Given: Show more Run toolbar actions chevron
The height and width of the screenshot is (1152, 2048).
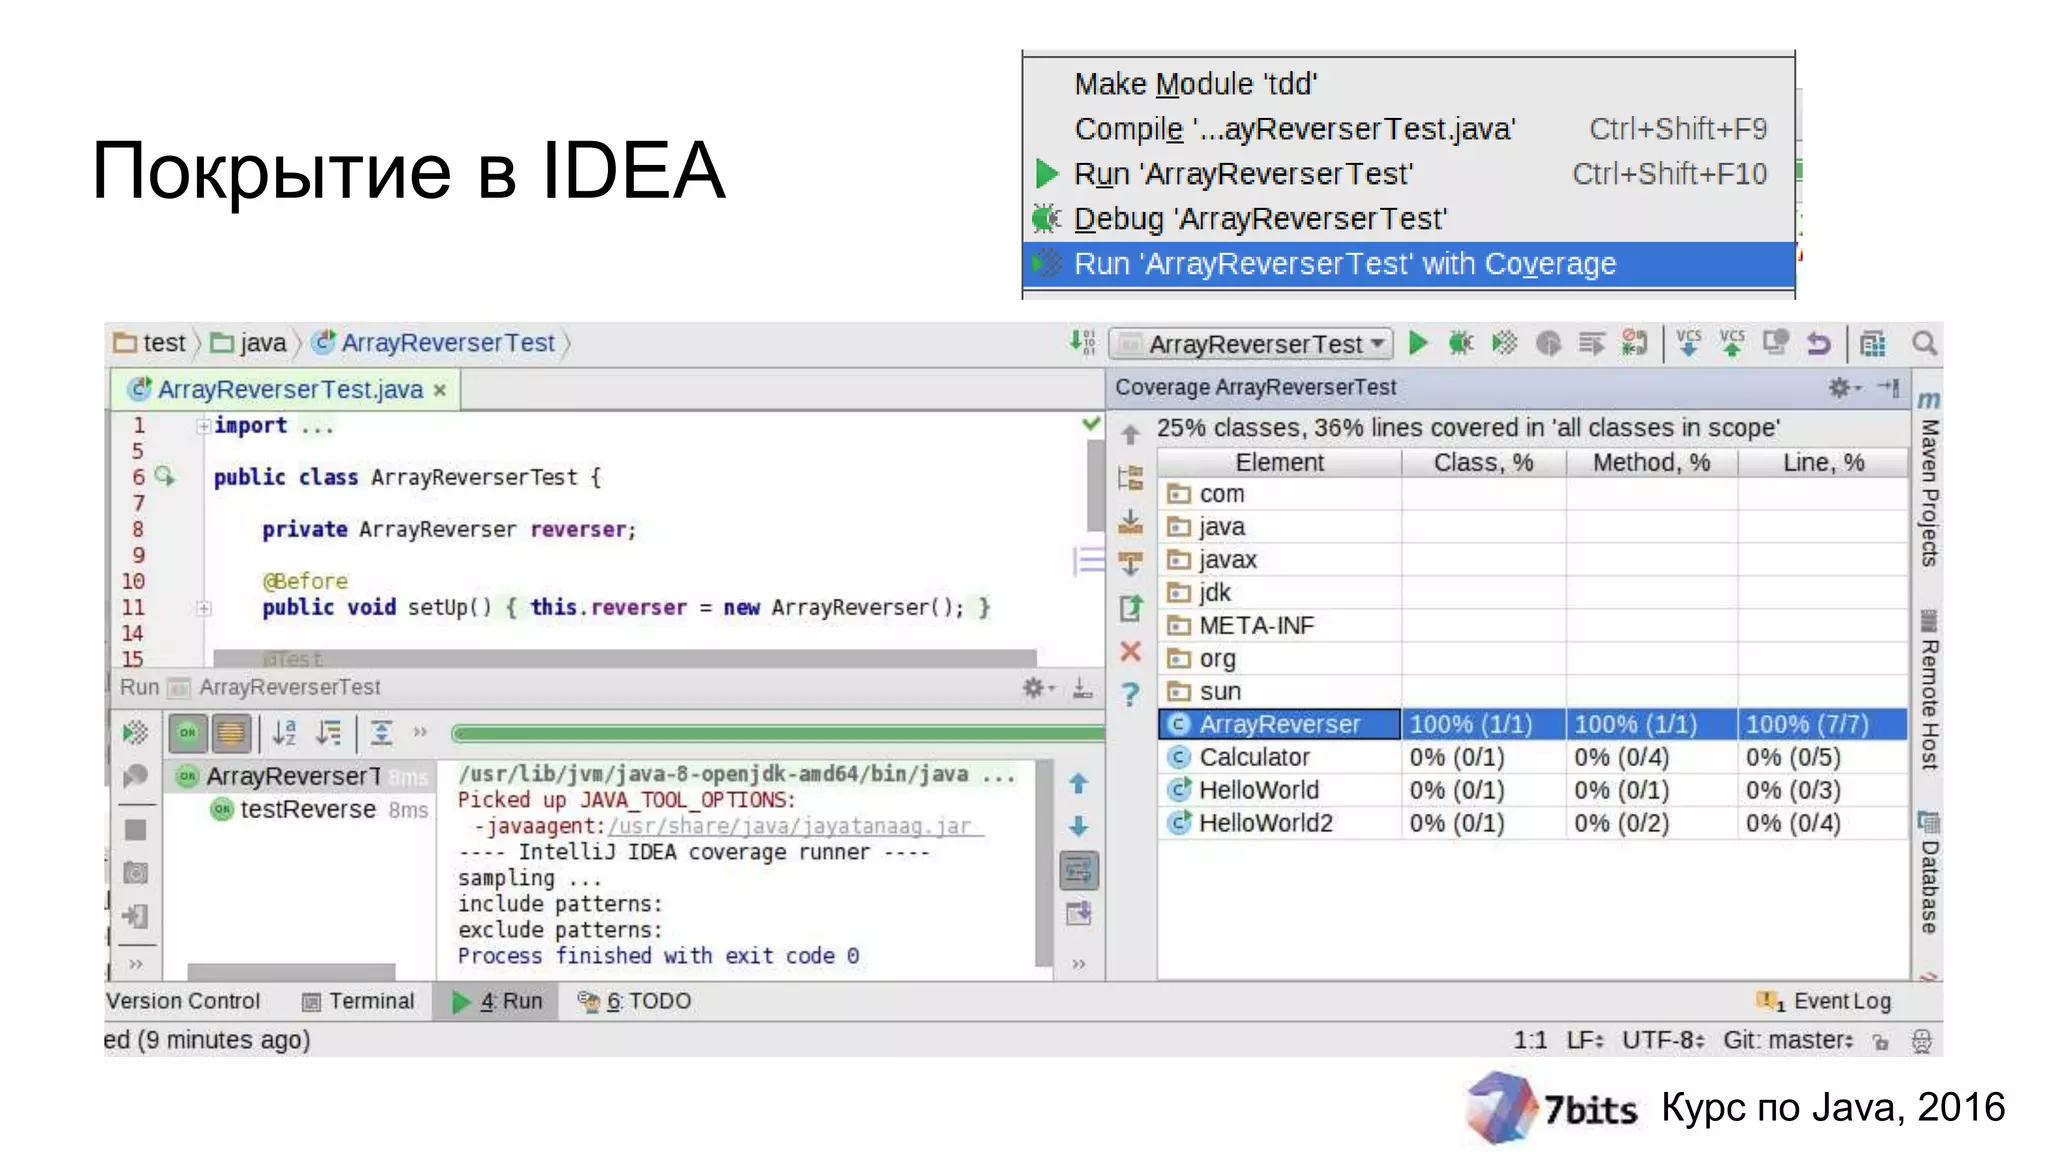Looking at the screenshot, I should 420,733.
